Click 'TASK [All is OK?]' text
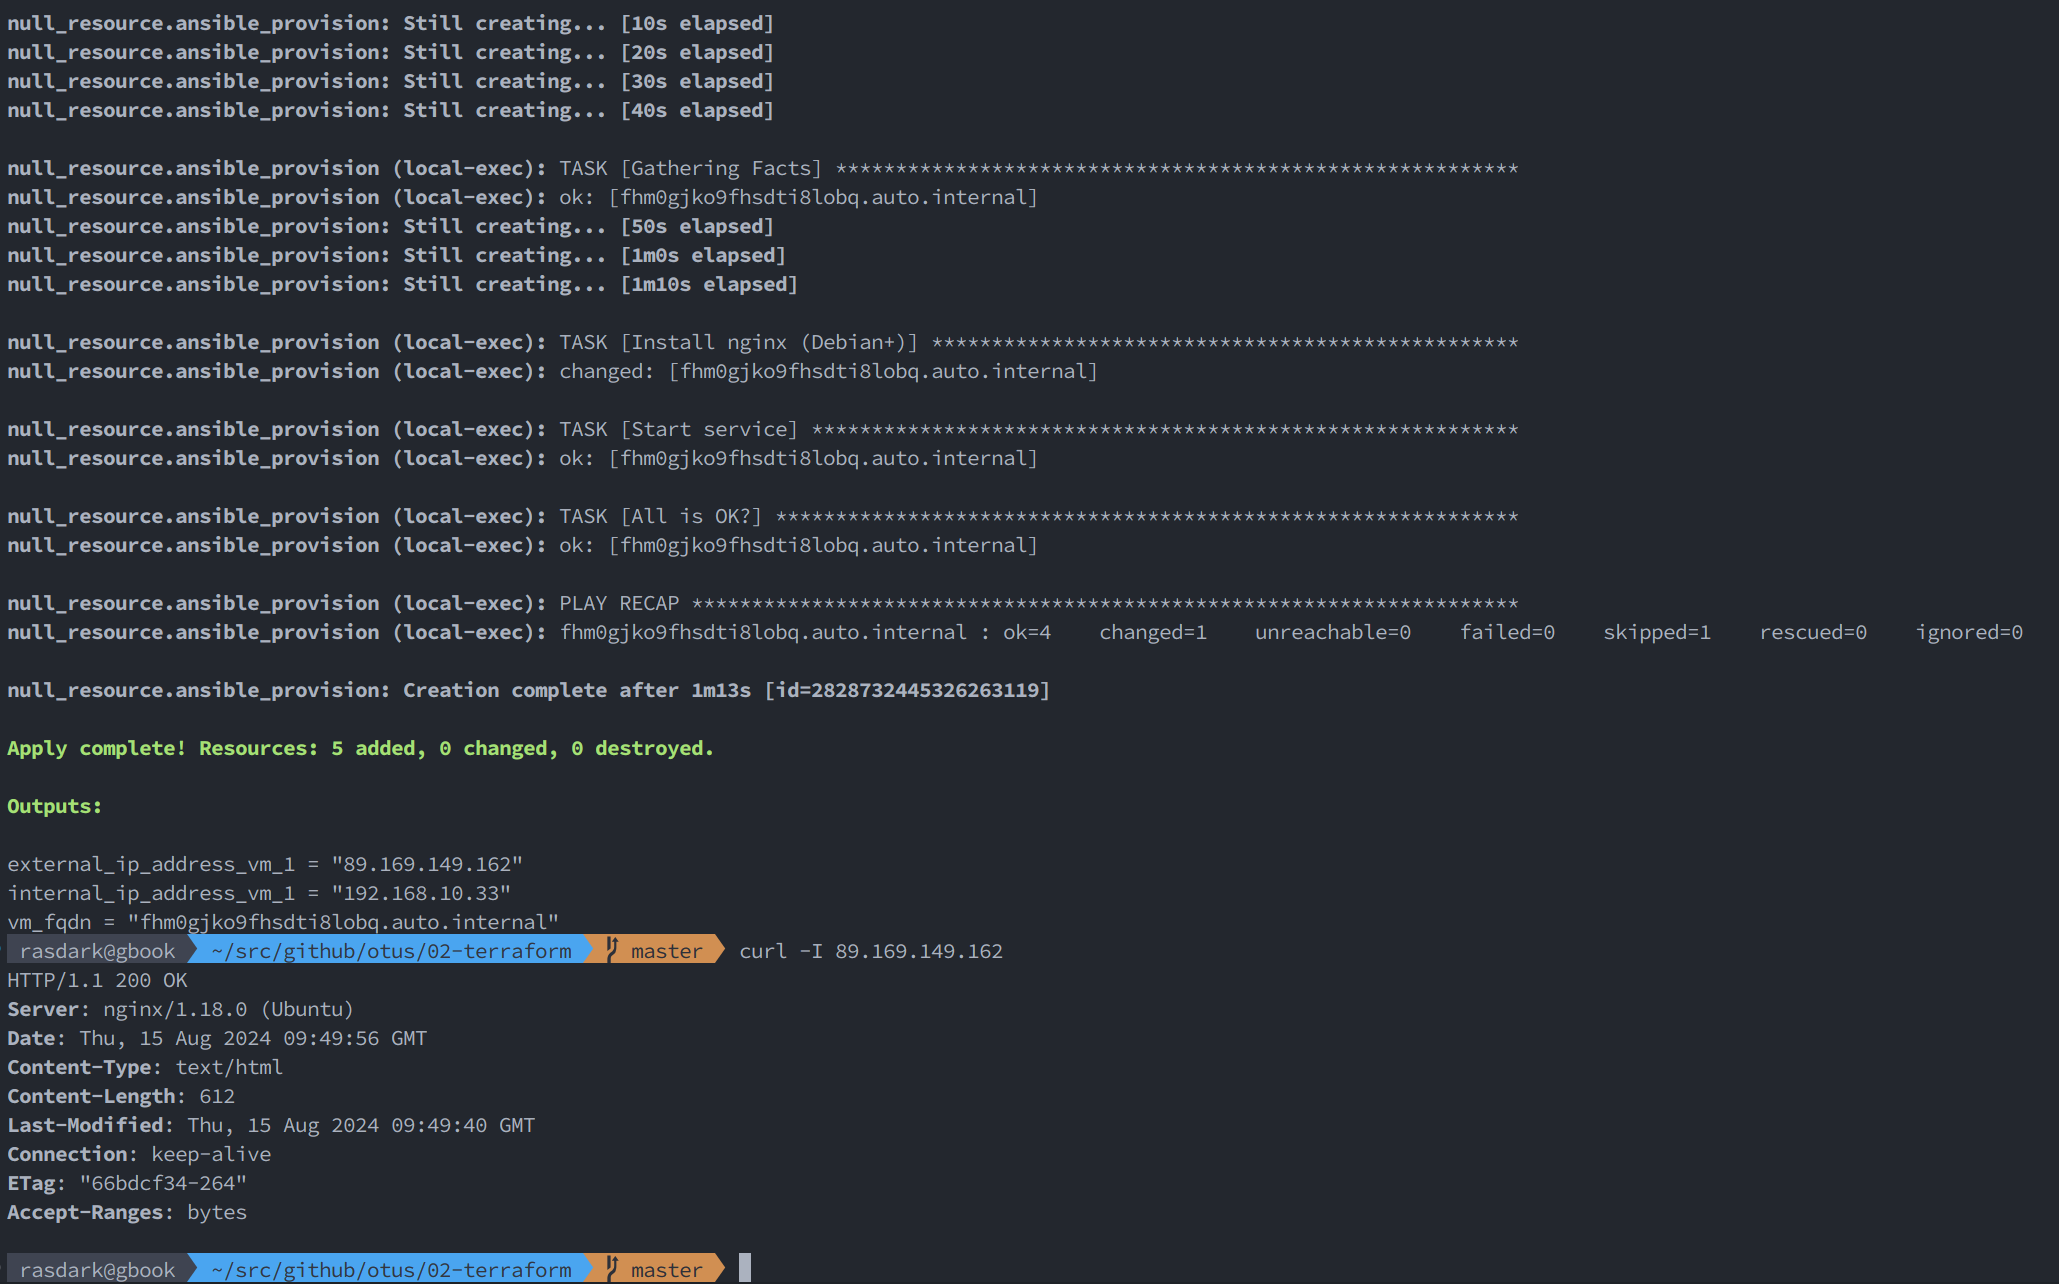The image size is (2059, 1284). tap(660, 516)
